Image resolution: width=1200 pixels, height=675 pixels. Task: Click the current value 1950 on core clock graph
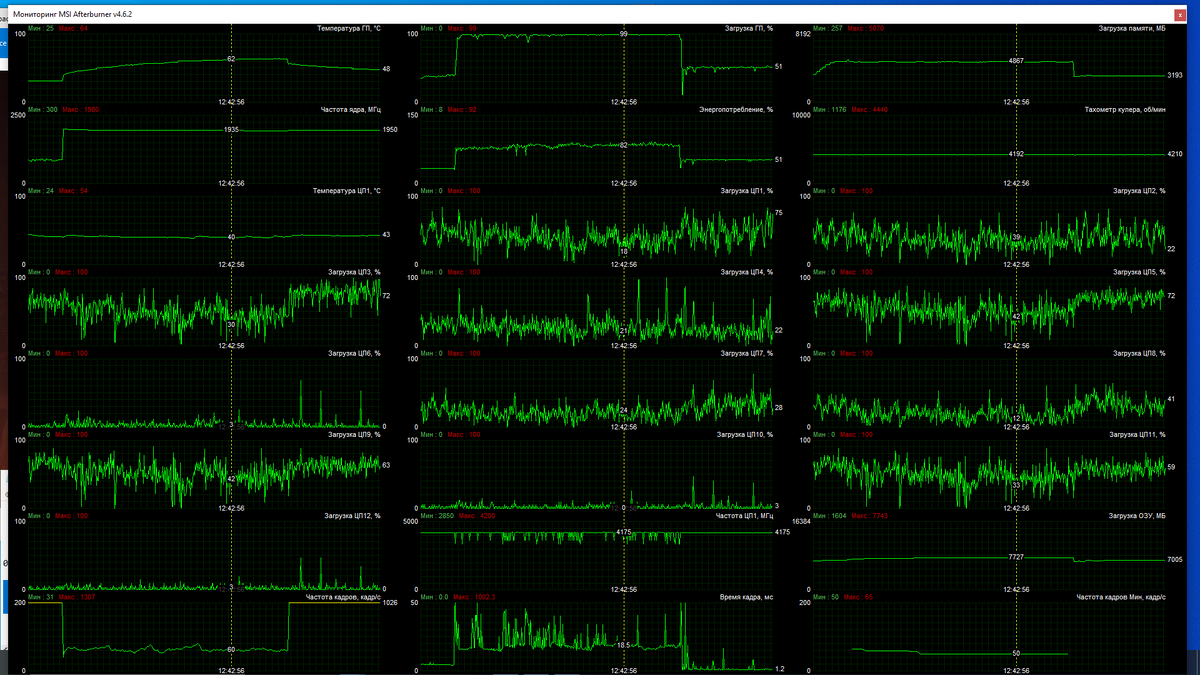click(390, 130)
